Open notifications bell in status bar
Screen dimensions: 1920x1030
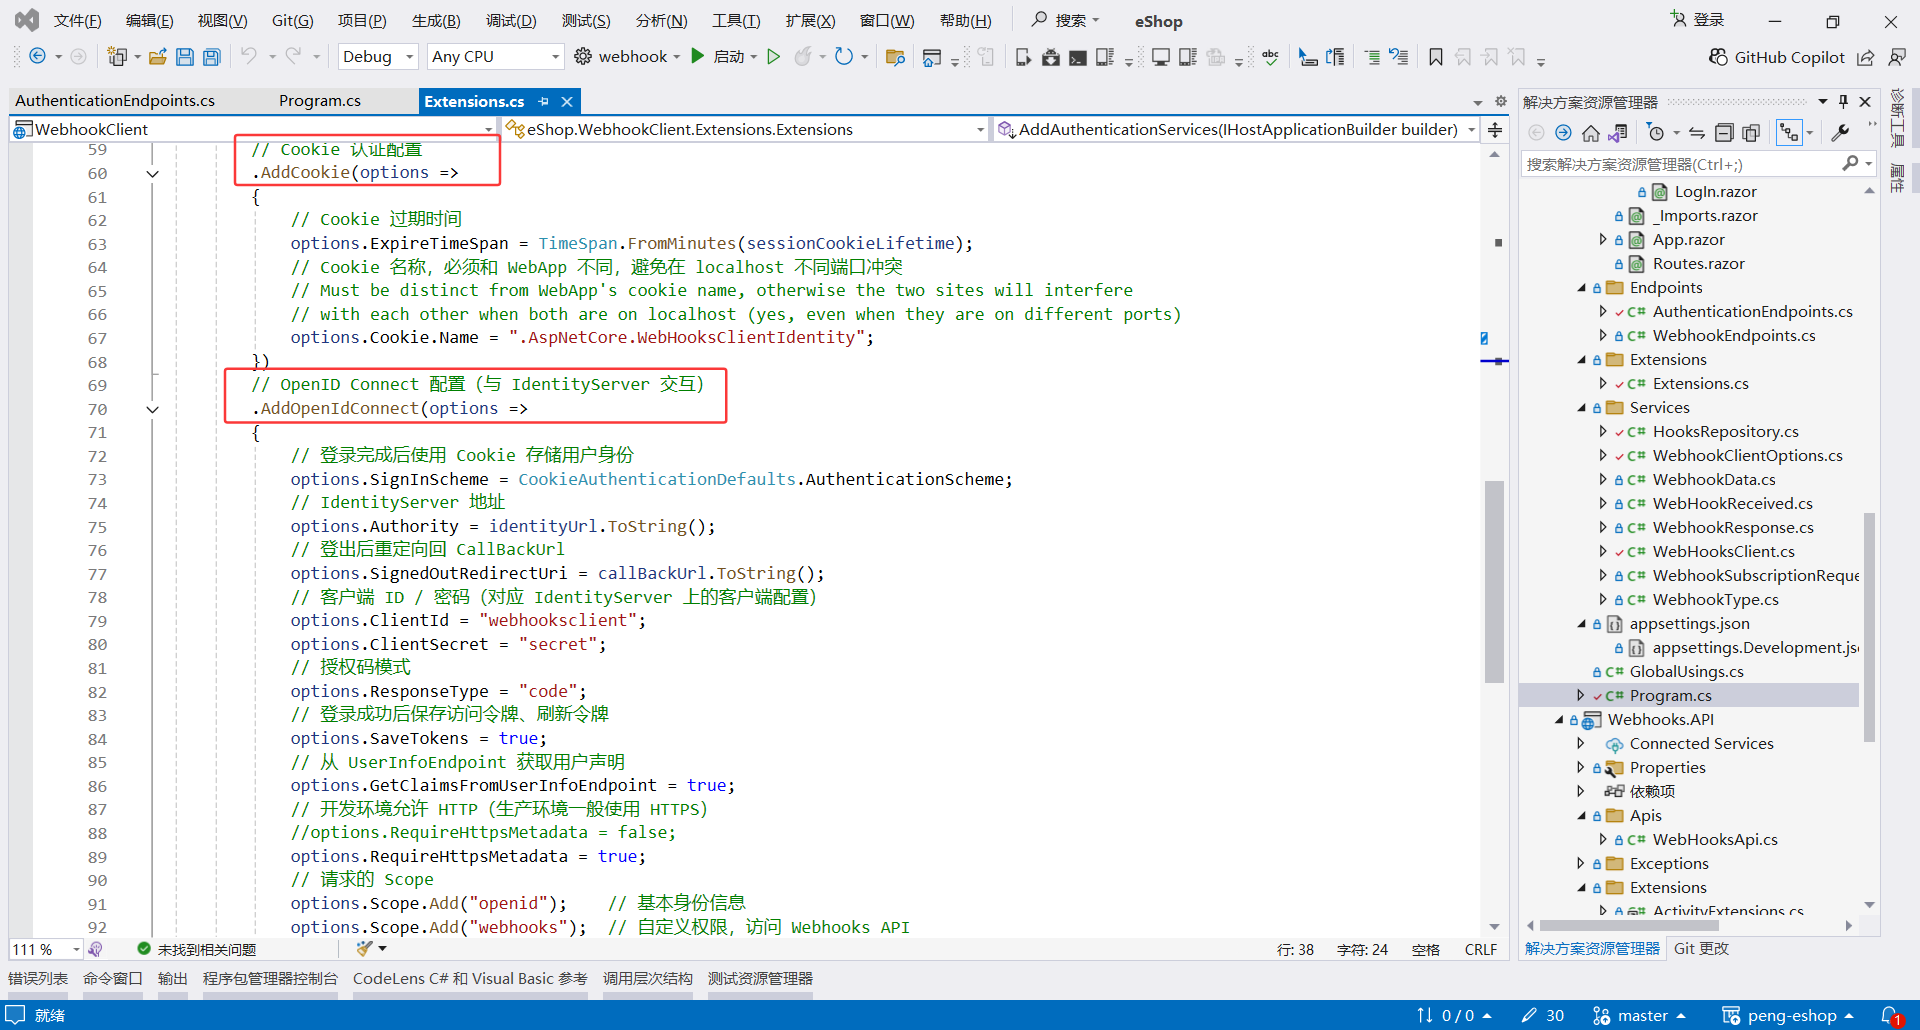pos(1891,1015)
